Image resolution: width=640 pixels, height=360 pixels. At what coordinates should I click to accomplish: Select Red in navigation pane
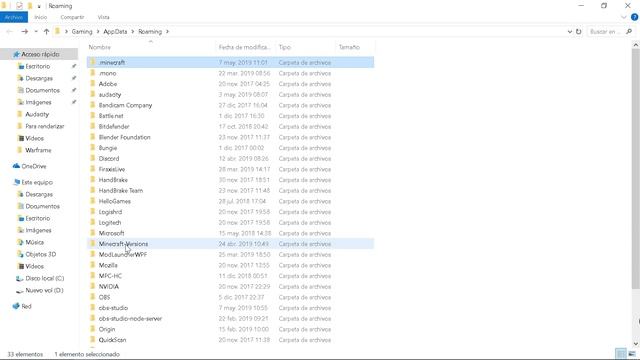pos(26,306)
